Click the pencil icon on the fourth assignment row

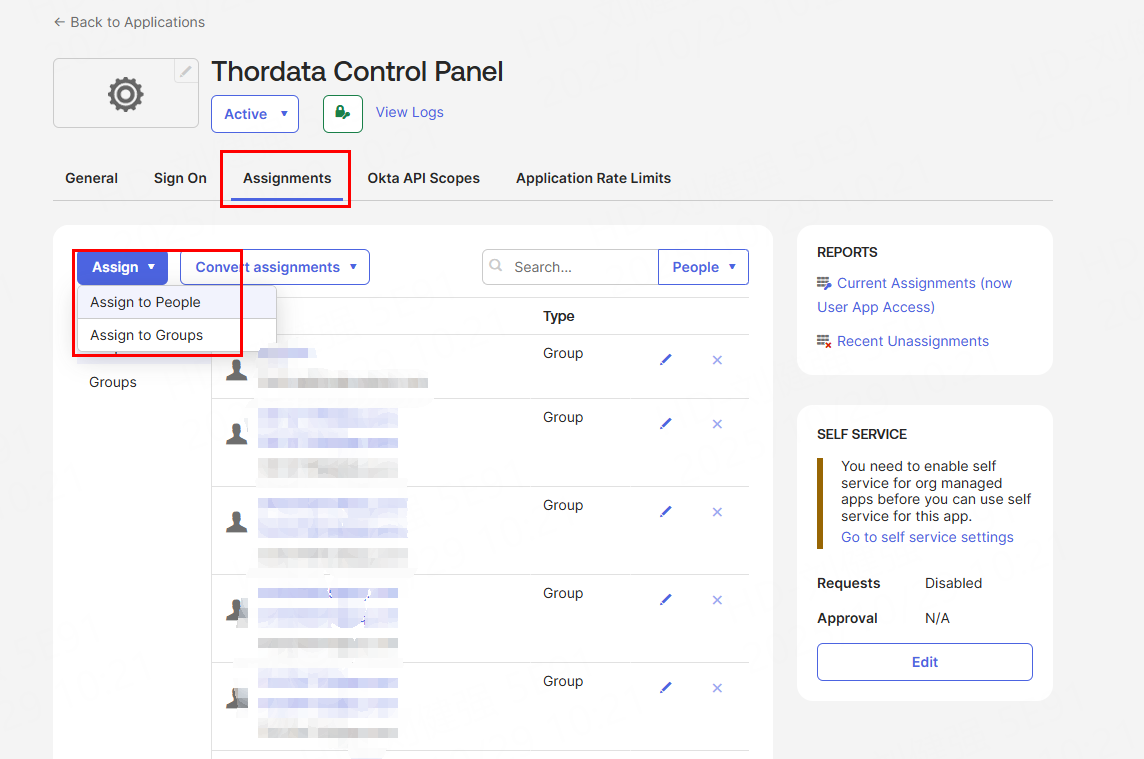coord(666,600)
